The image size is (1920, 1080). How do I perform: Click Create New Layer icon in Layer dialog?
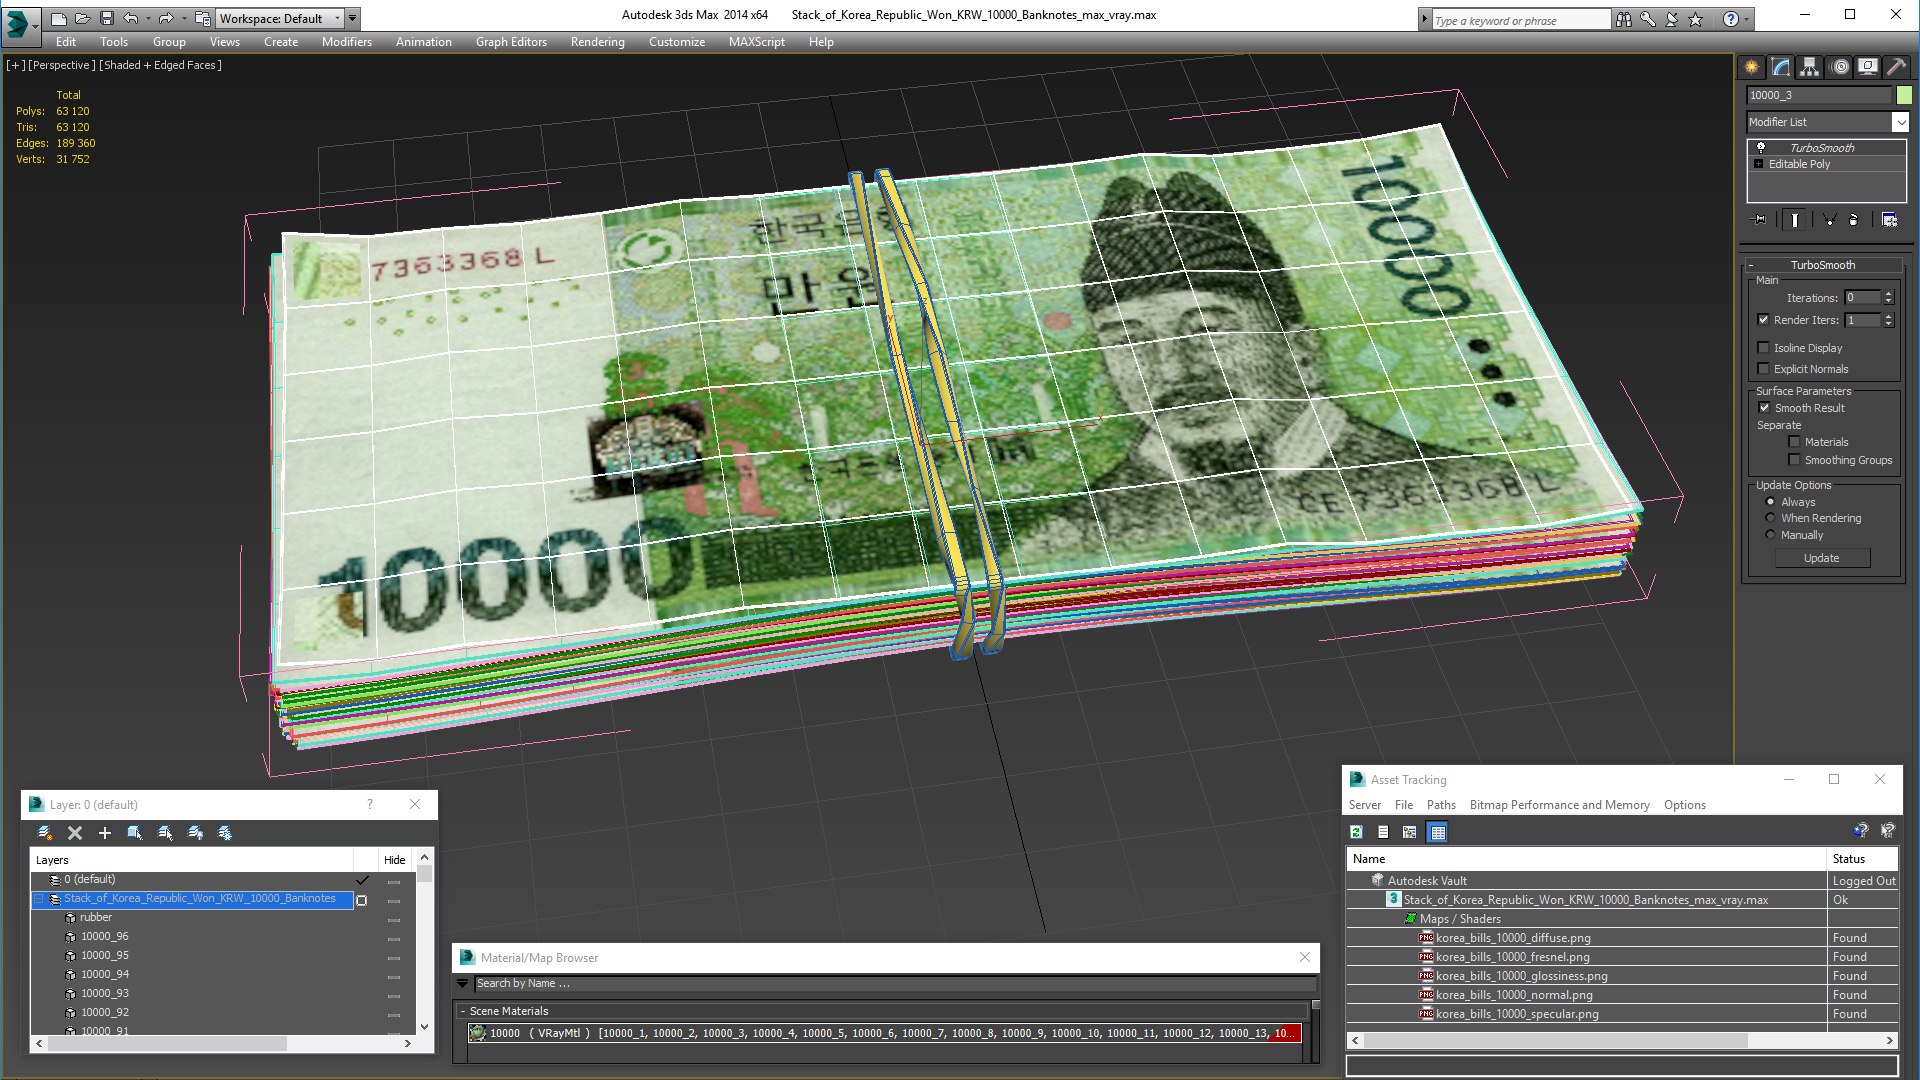[45, 832]
